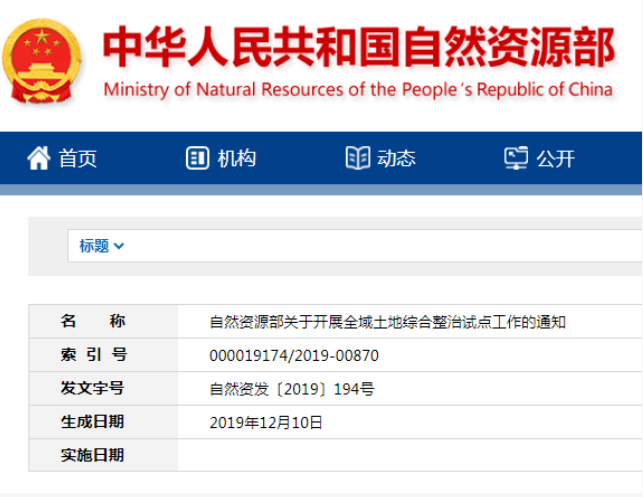
Task: Click the house icon beside 首页
Action: click(38, 158)
